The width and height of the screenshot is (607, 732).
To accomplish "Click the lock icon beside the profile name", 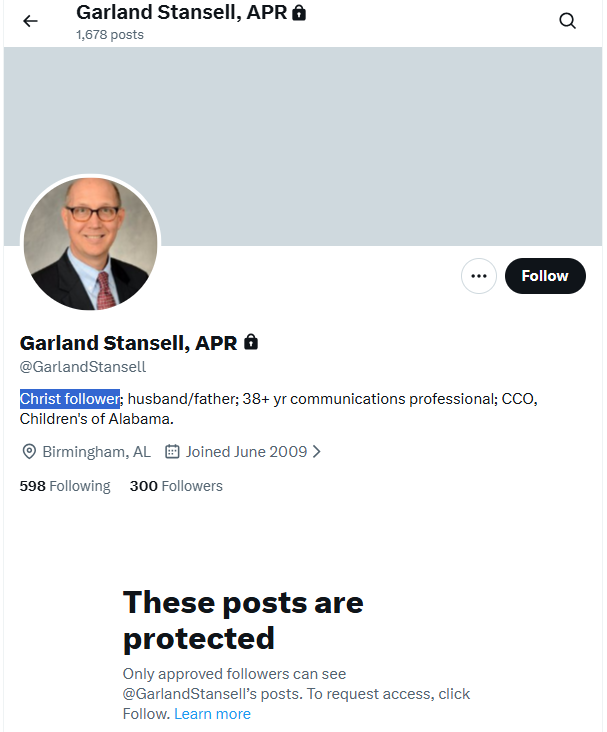I will point(251,342).
